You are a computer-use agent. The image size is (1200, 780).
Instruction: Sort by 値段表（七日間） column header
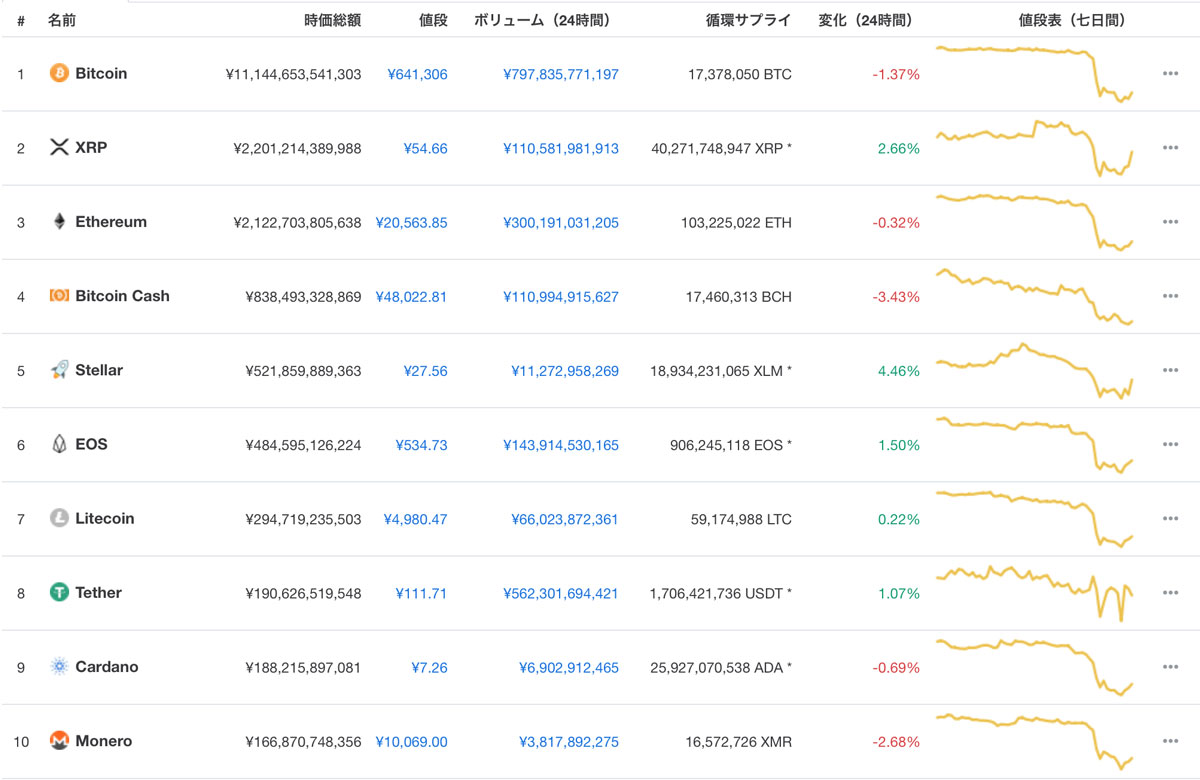point(1071,19)
